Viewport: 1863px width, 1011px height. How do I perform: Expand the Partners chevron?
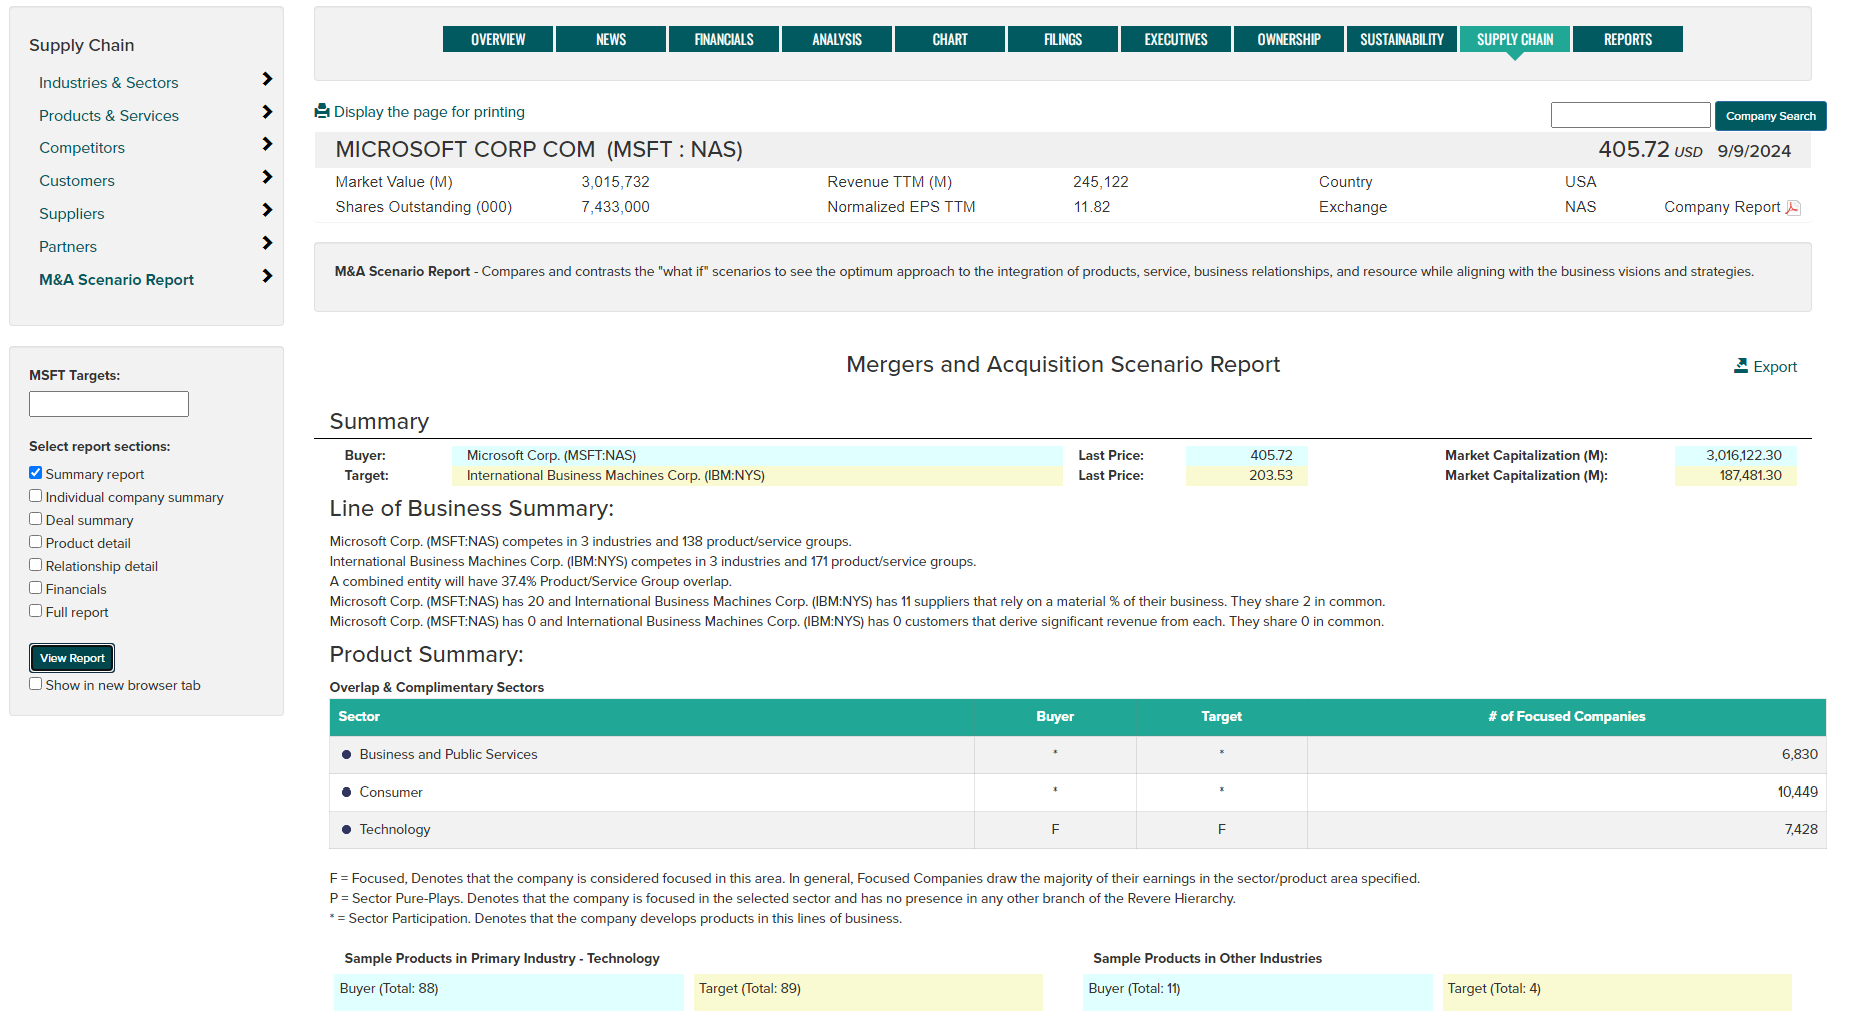pos(267,243)
